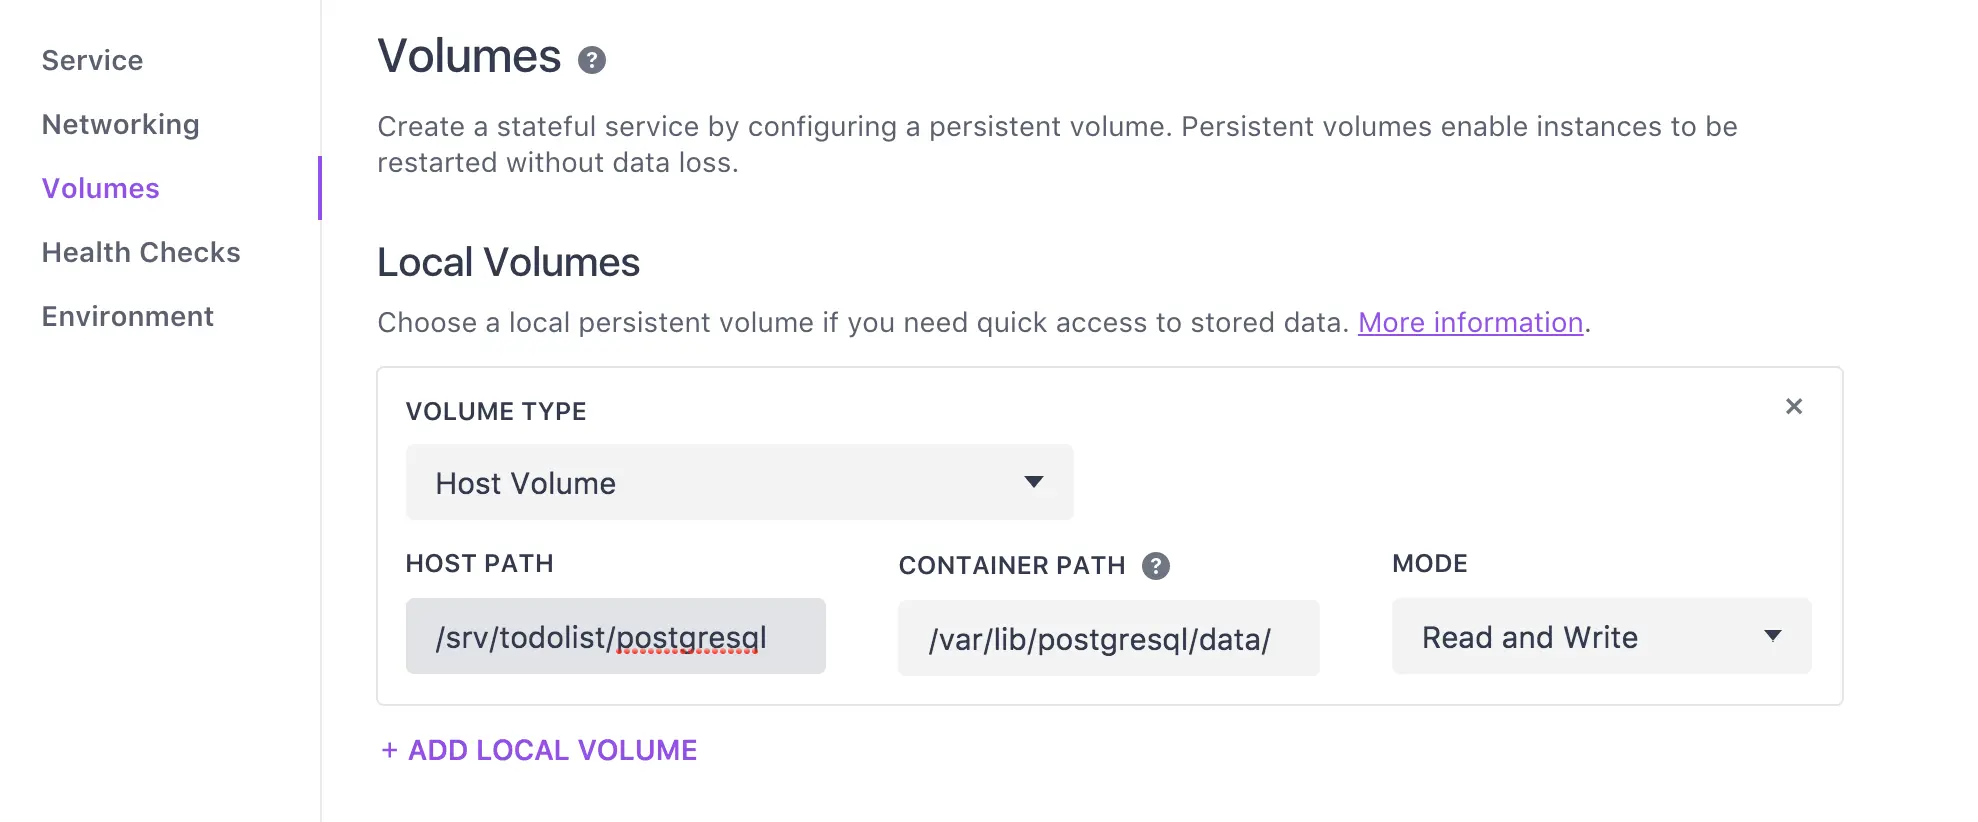Go to the Service section
The height and width of the screenshot is (822, 1978).
coord(92,60)
